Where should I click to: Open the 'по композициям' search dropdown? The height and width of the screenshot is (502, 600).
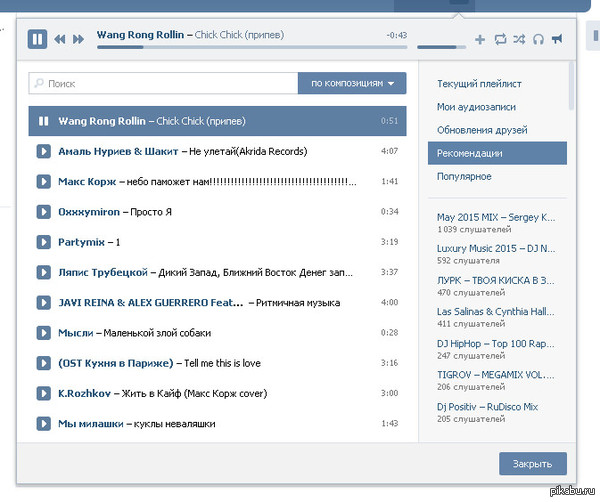[352, 84]
